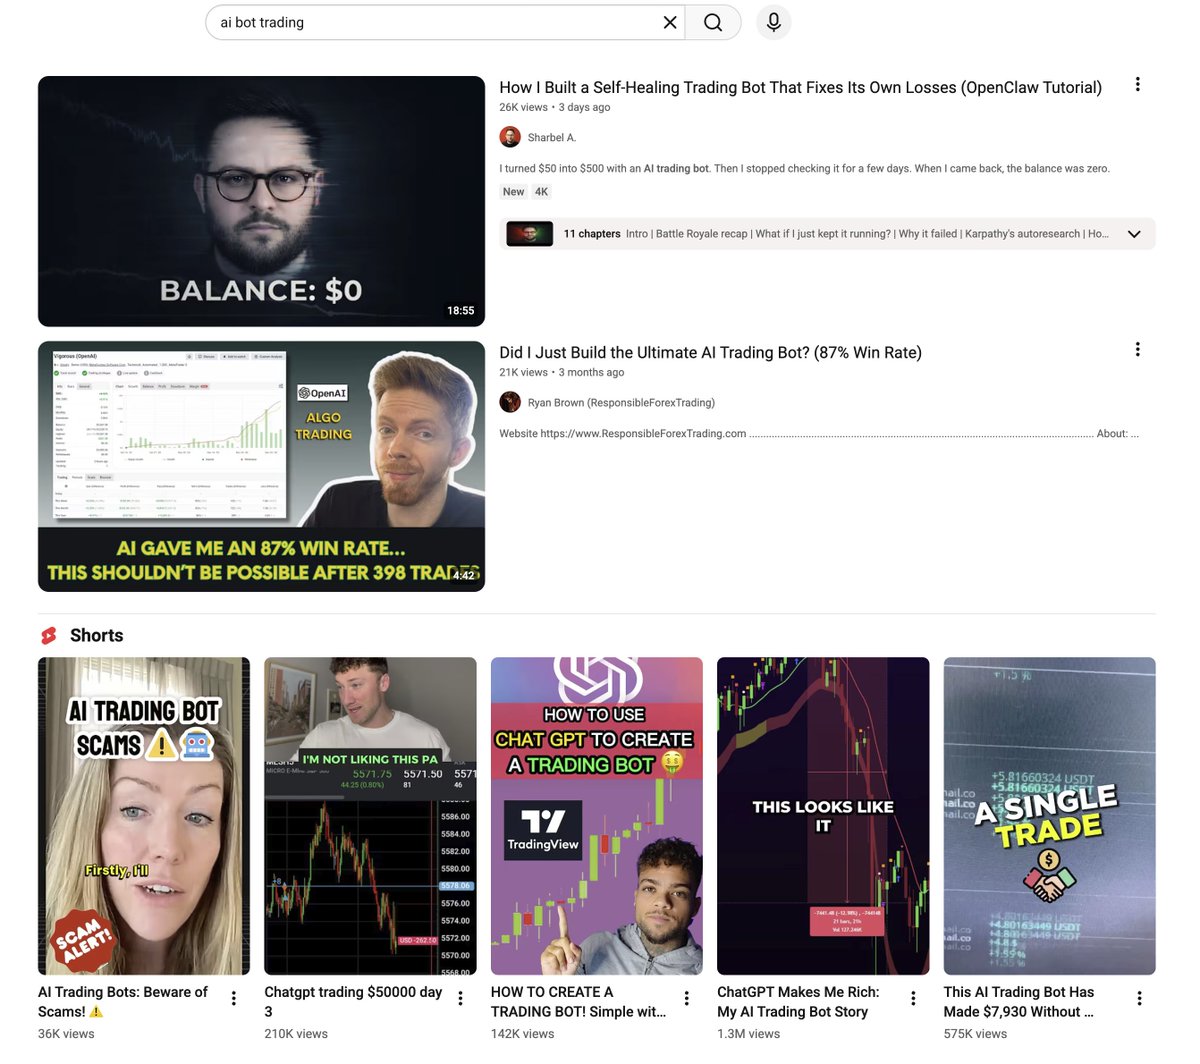The image size is (1200, 1064).
Task: Click the red Shorts logo icon
Action: pyautogui.click(x=49, y=636)
